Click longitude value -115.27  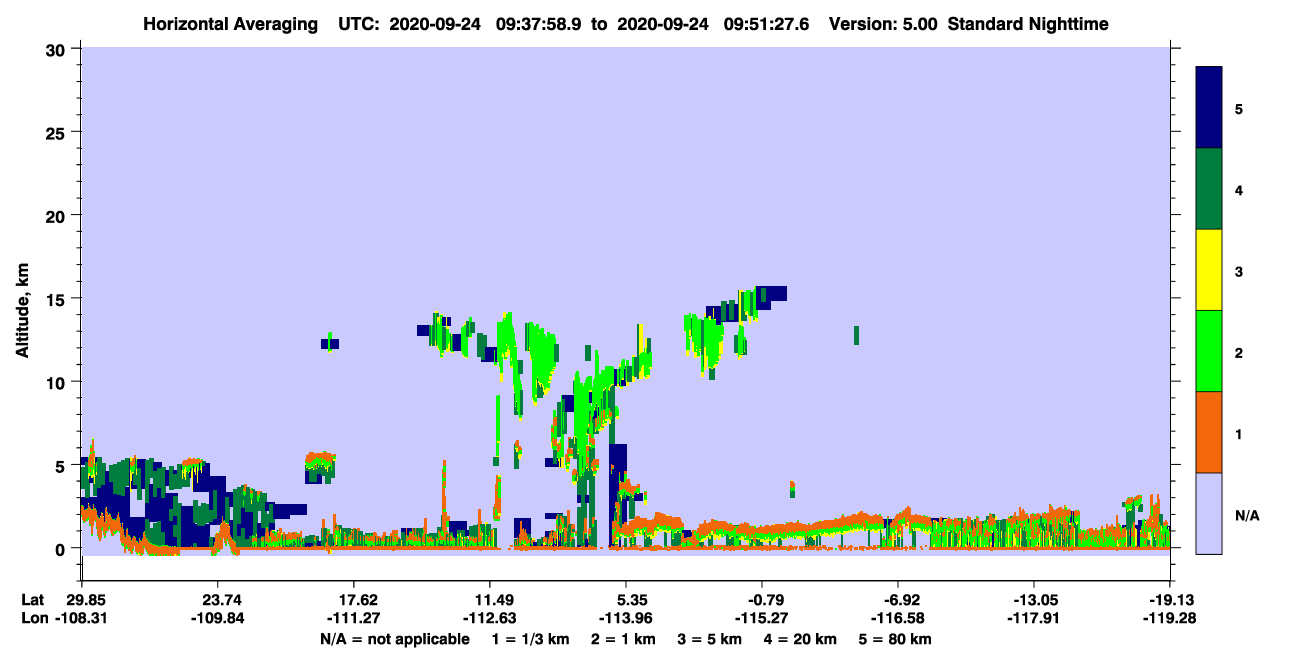click(762, 618)
